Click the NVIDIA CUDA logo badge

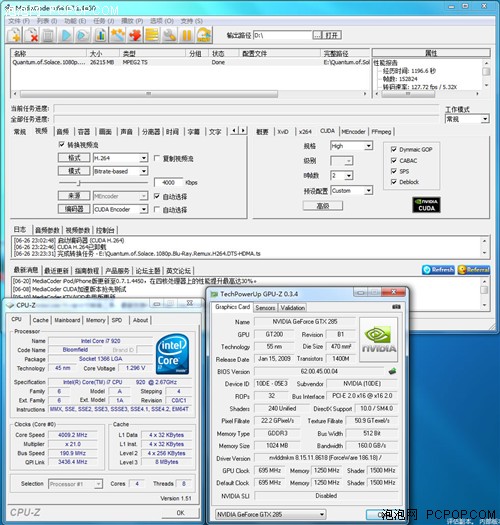[x=426, y=205]
